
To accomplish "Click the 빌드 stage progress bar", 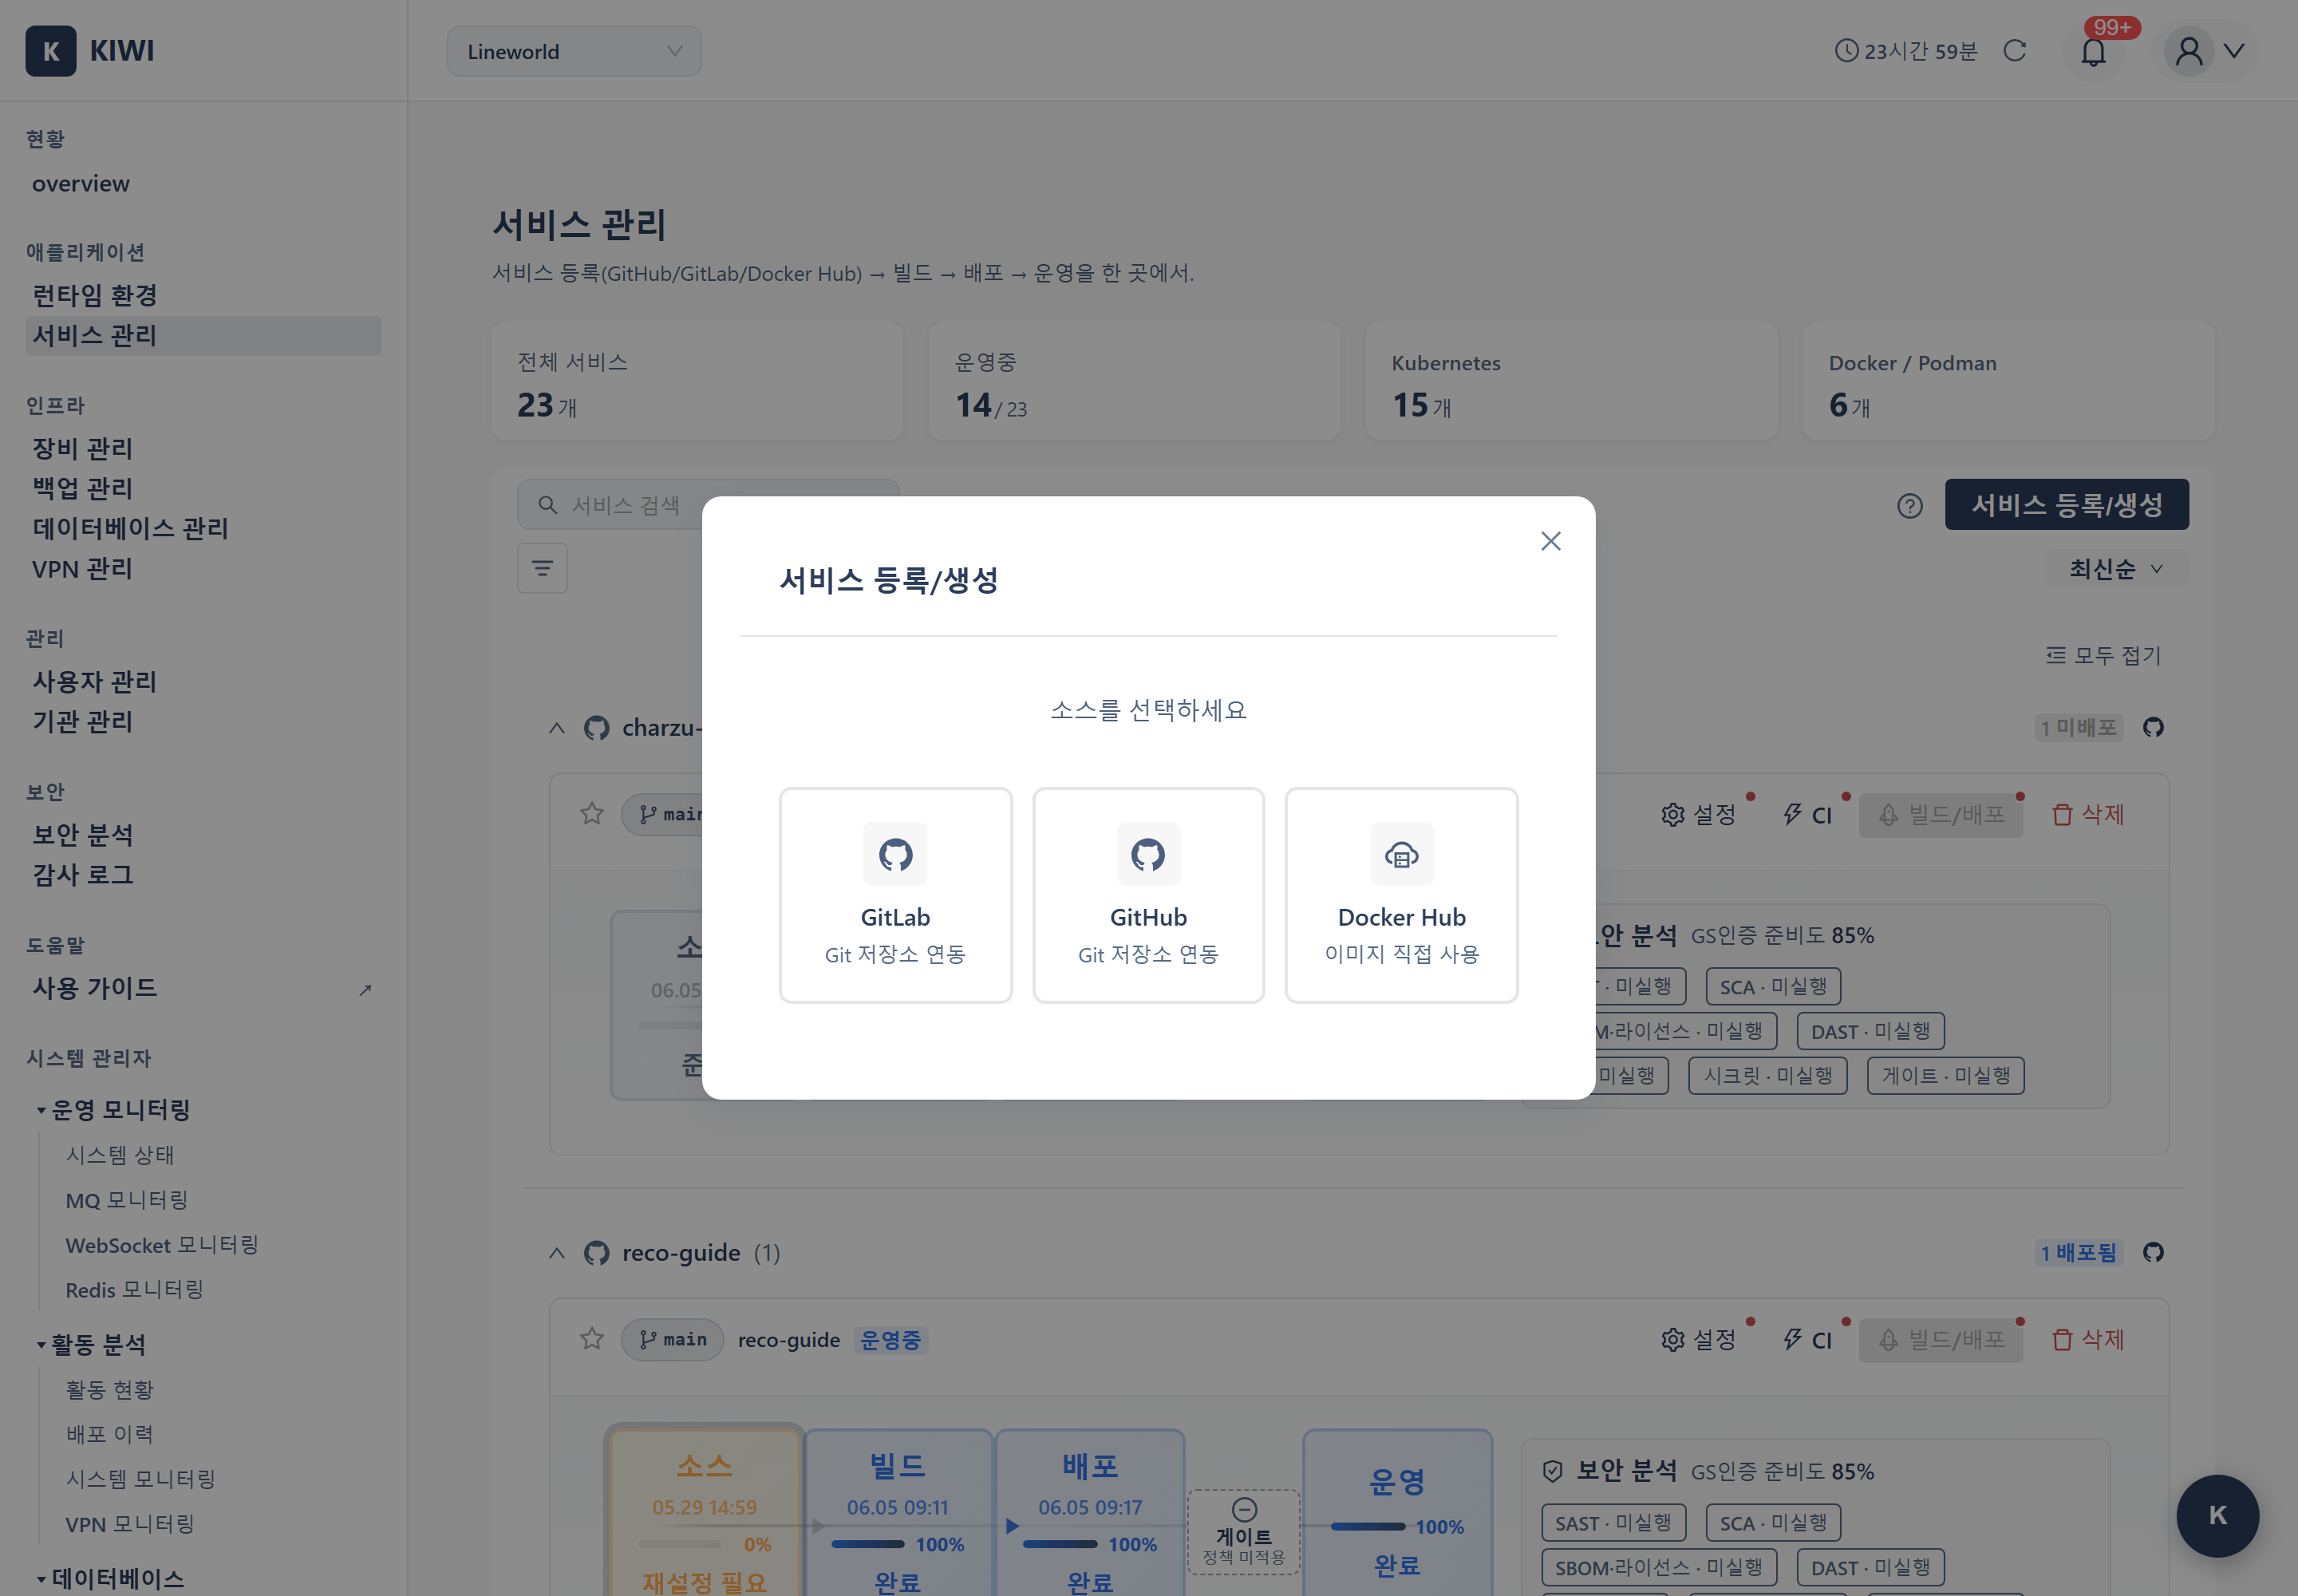I will (x=868, y=1545).
